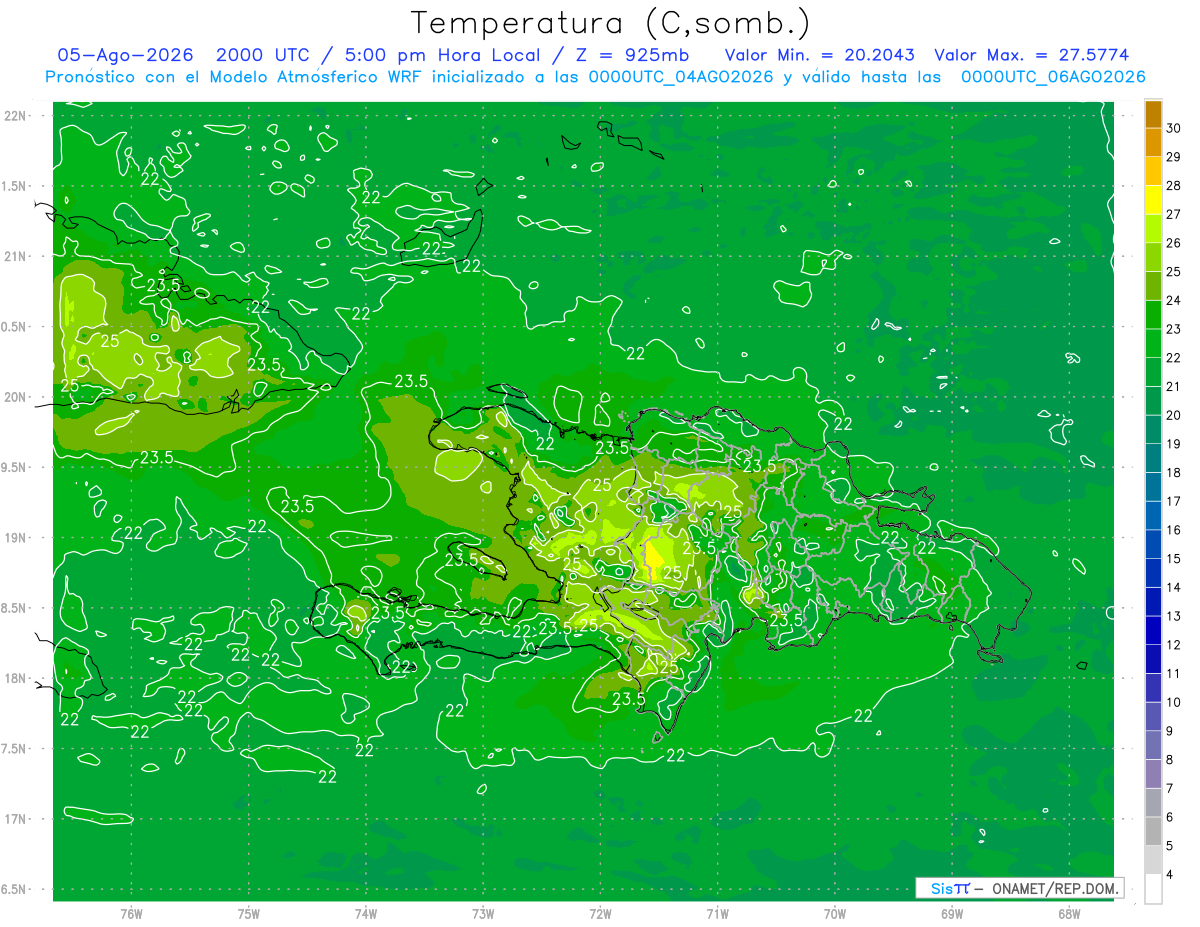The height and width of the screenshot is (927, 1200).
Task: Click the color bar segment between 22 and 23
Action: (1153, 344)
